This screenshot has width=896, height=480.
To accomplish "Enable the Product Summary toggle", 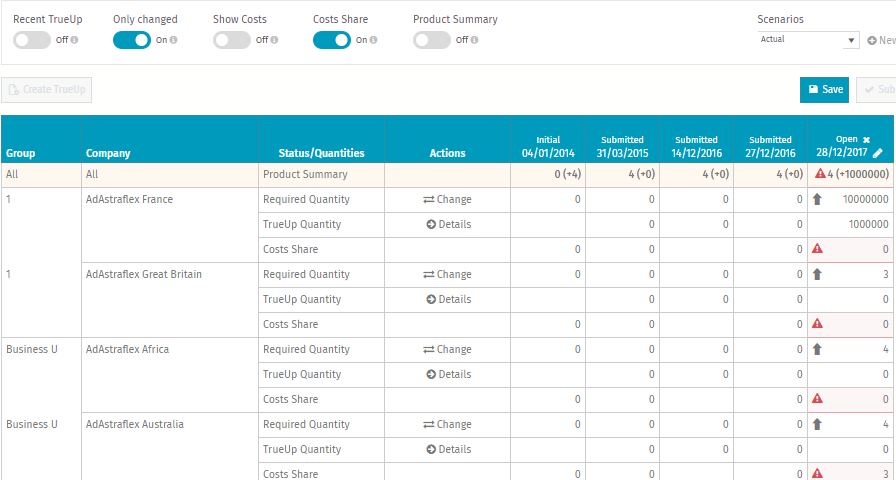I will coord(432,40).
